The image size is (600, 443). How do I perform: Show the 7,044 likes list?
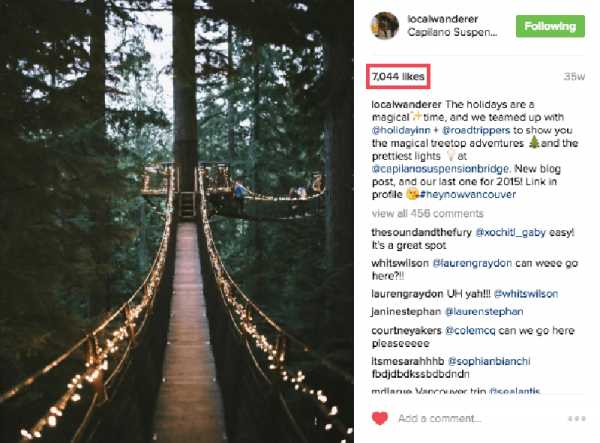(x=398, y=75)
